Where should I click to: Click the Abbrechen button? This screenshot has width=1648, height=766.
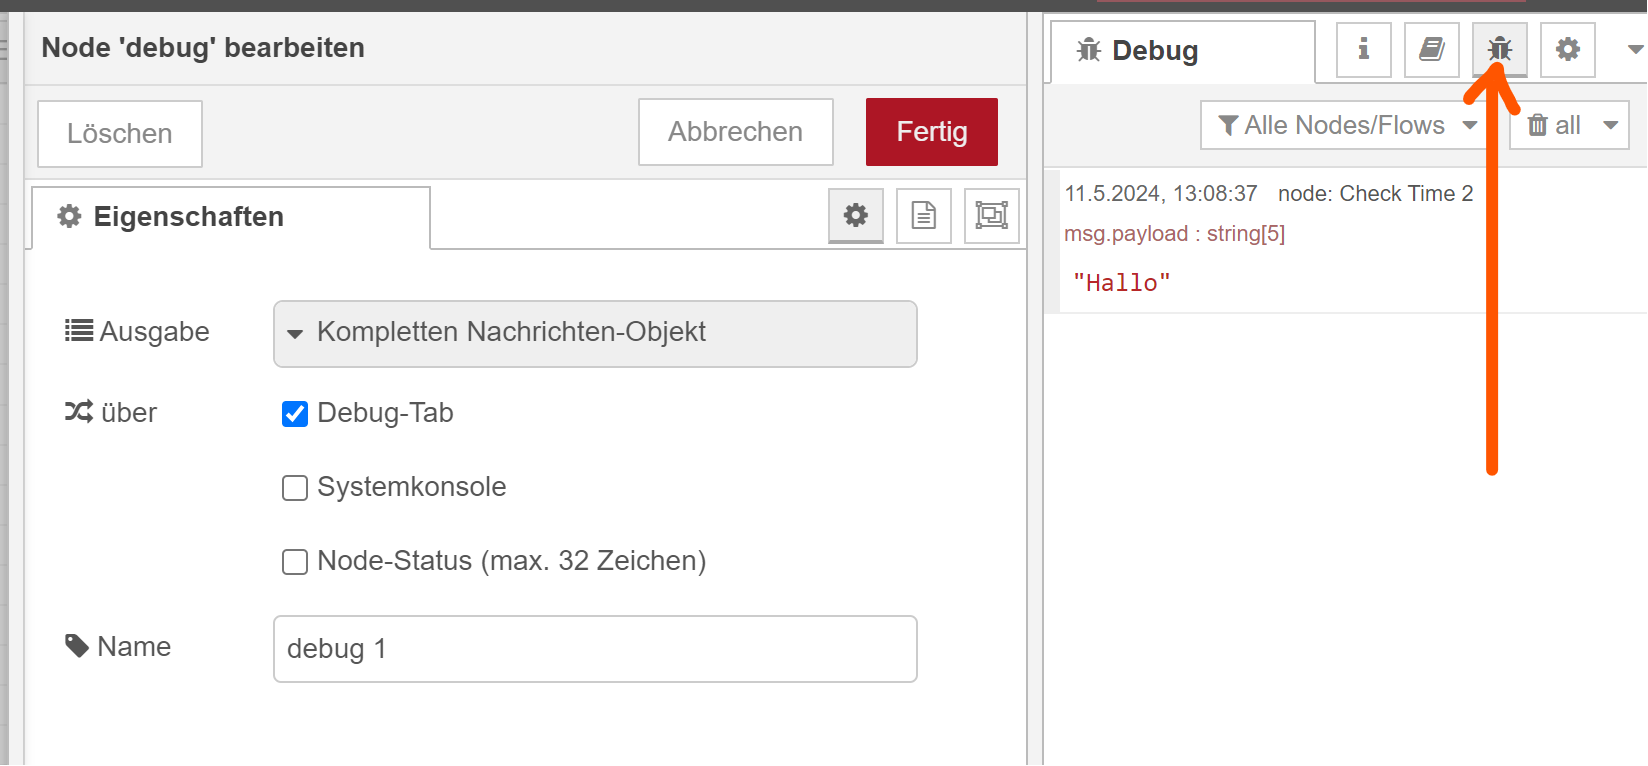(736, 132)
